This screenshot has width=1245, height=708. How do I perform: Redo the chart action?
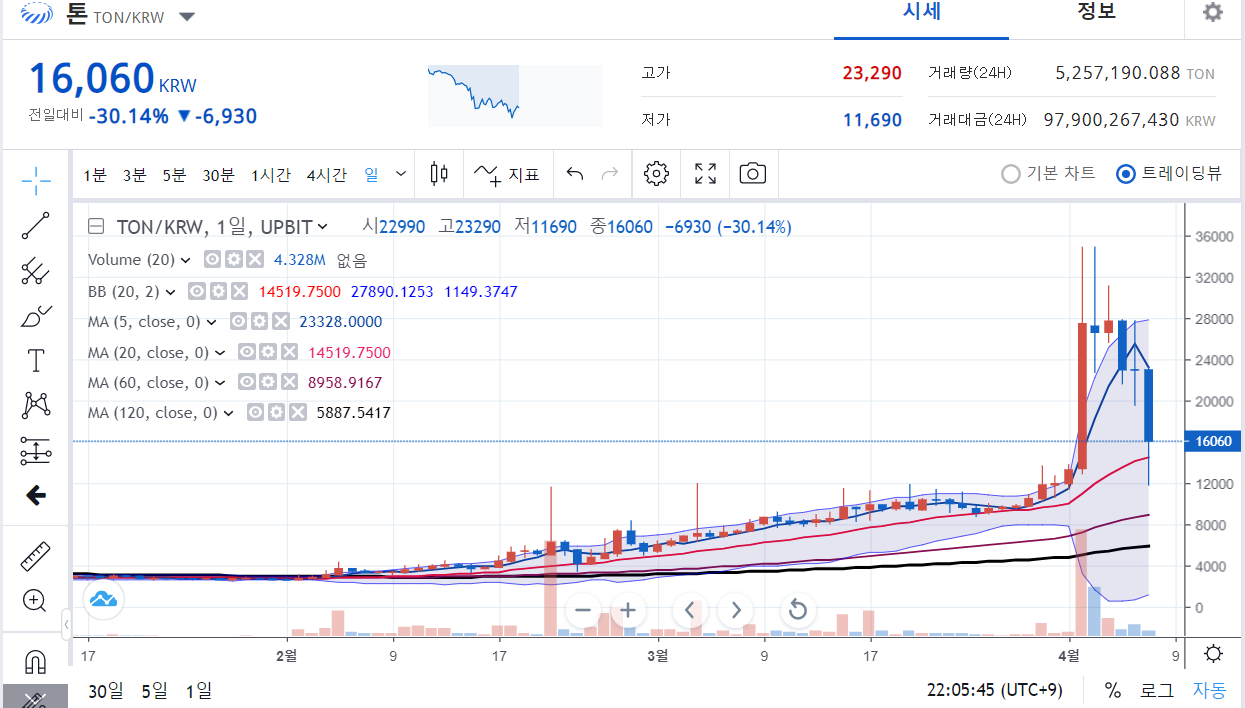[609, 174]
